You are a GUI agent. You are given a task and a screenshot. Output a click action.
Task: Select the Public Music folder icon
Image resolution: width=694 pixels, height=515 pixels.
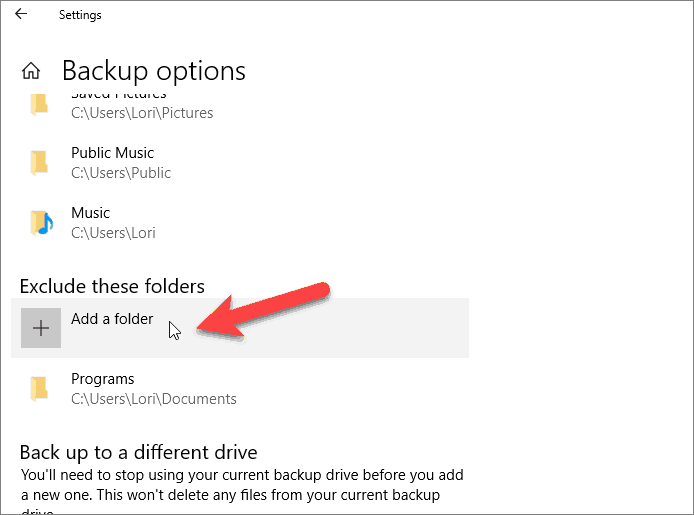tap(39, 162)
